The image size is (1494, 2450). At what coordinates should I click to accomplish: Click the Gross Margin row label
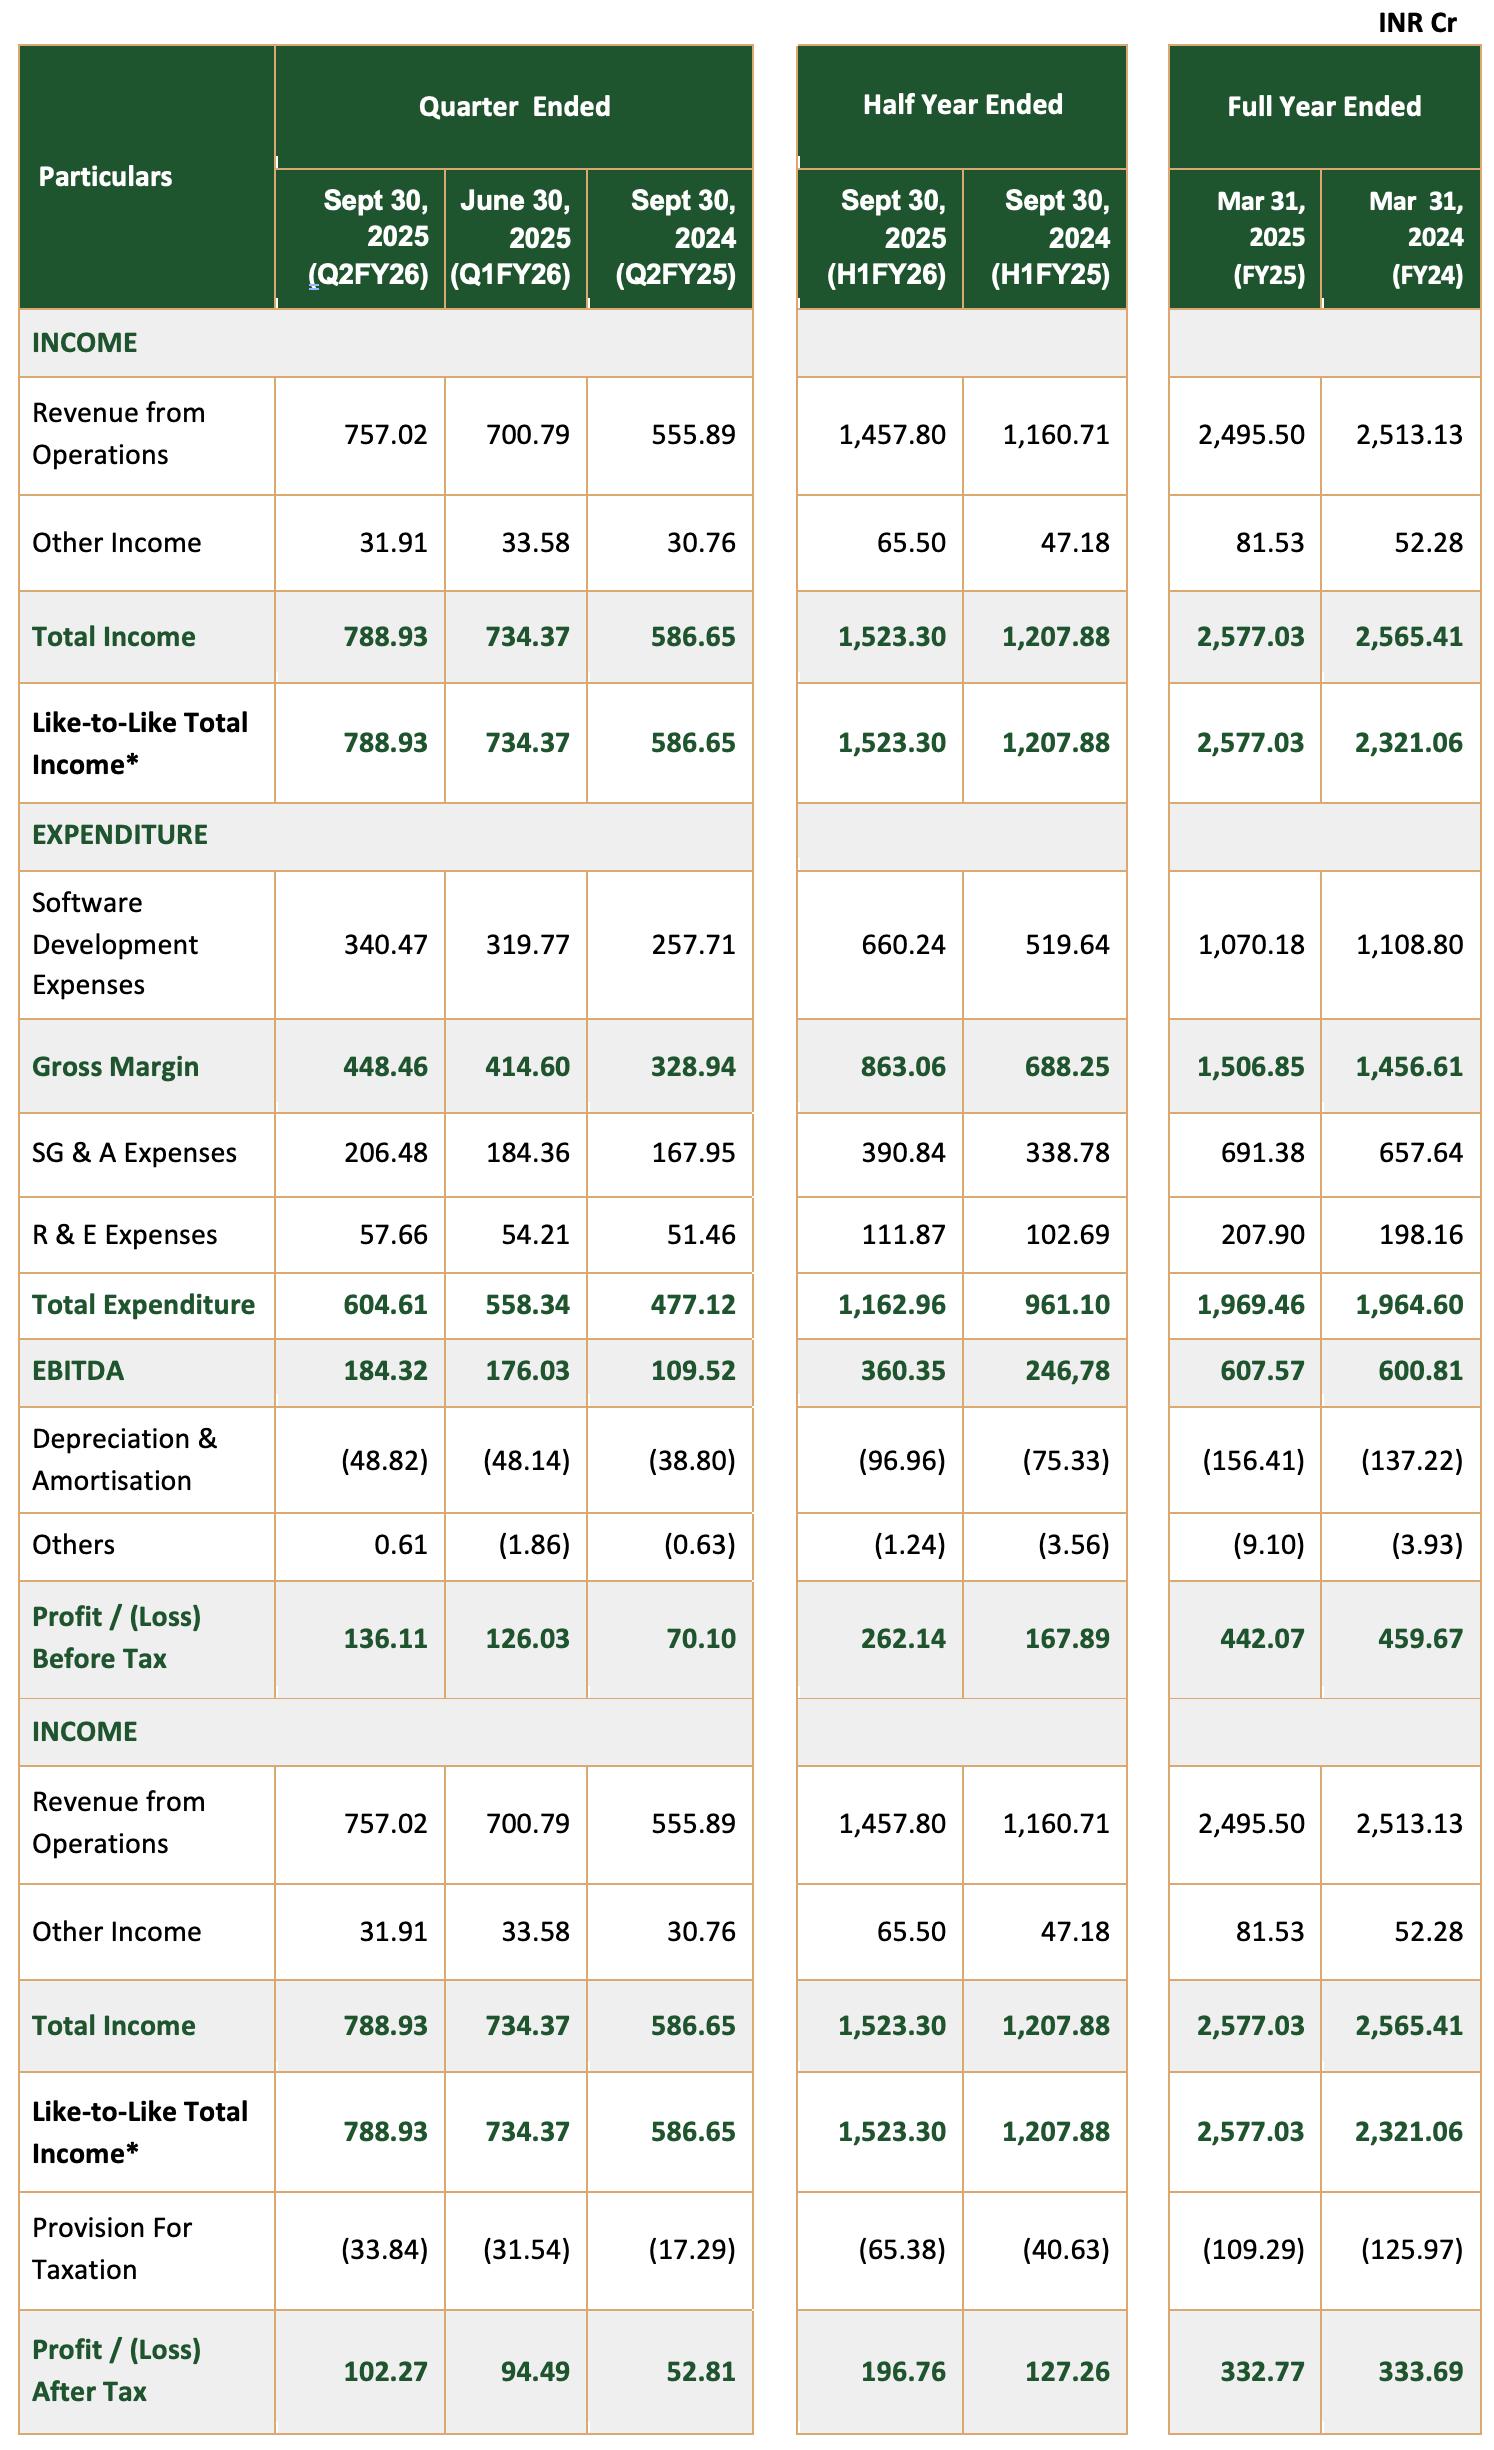pos(115,1067)
